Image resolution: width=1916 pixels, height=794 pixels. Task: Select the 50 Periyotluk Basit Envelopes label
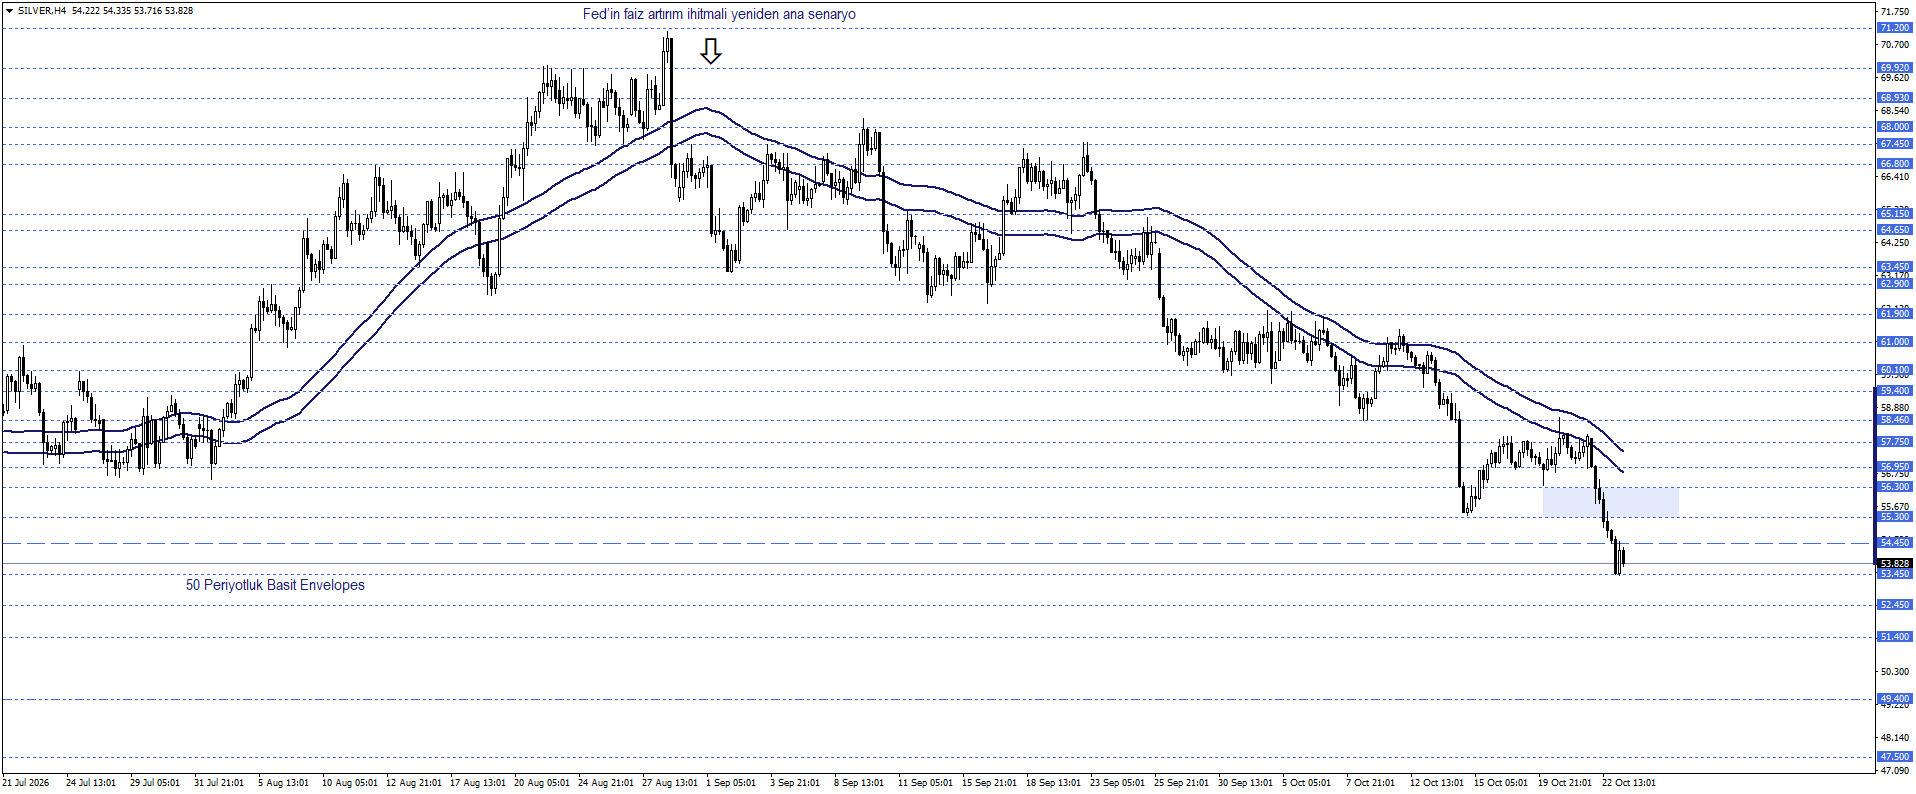point(275,585)
